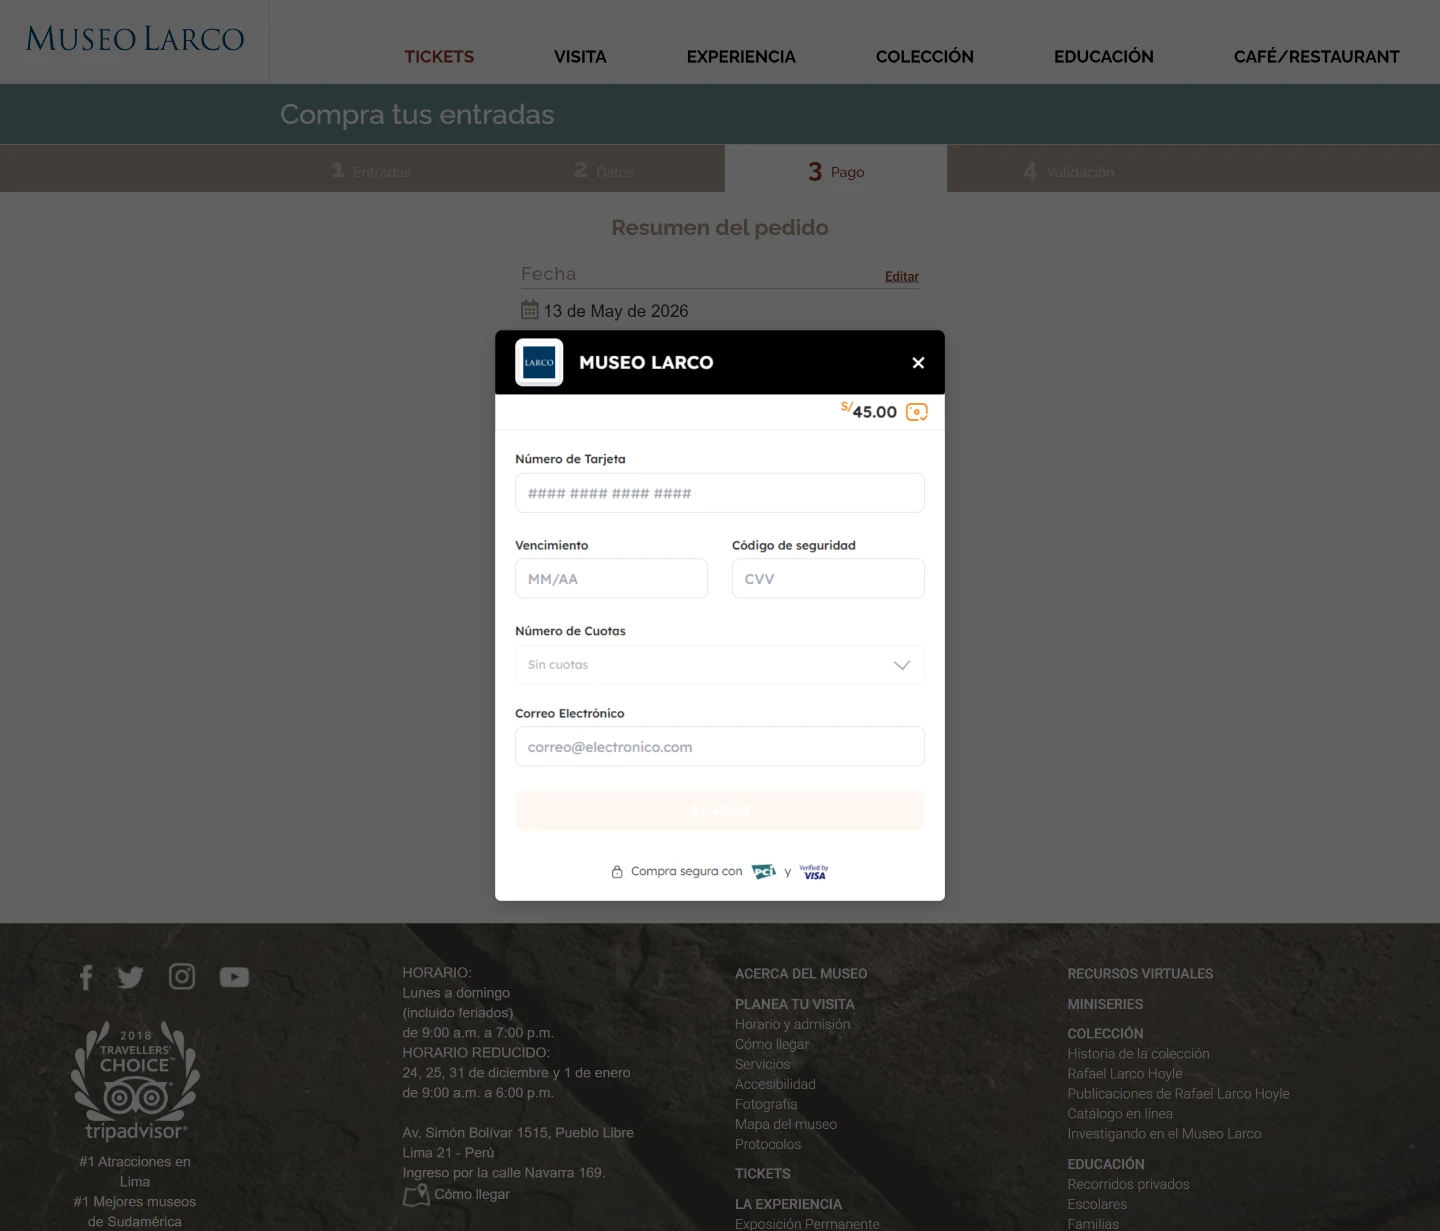Click the Museo Larco header logo
Screen dimensions: 1440x1231
(135, 39)
